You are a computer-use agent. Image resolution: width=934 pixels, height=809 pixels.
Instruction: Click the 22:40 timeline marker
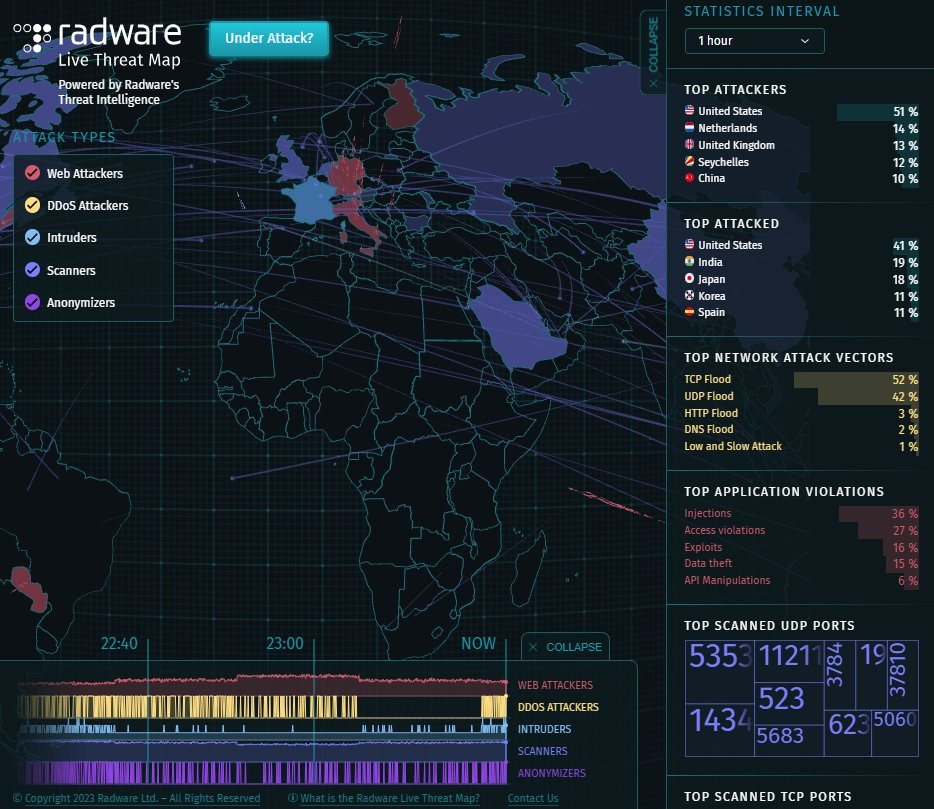(119, 644)
